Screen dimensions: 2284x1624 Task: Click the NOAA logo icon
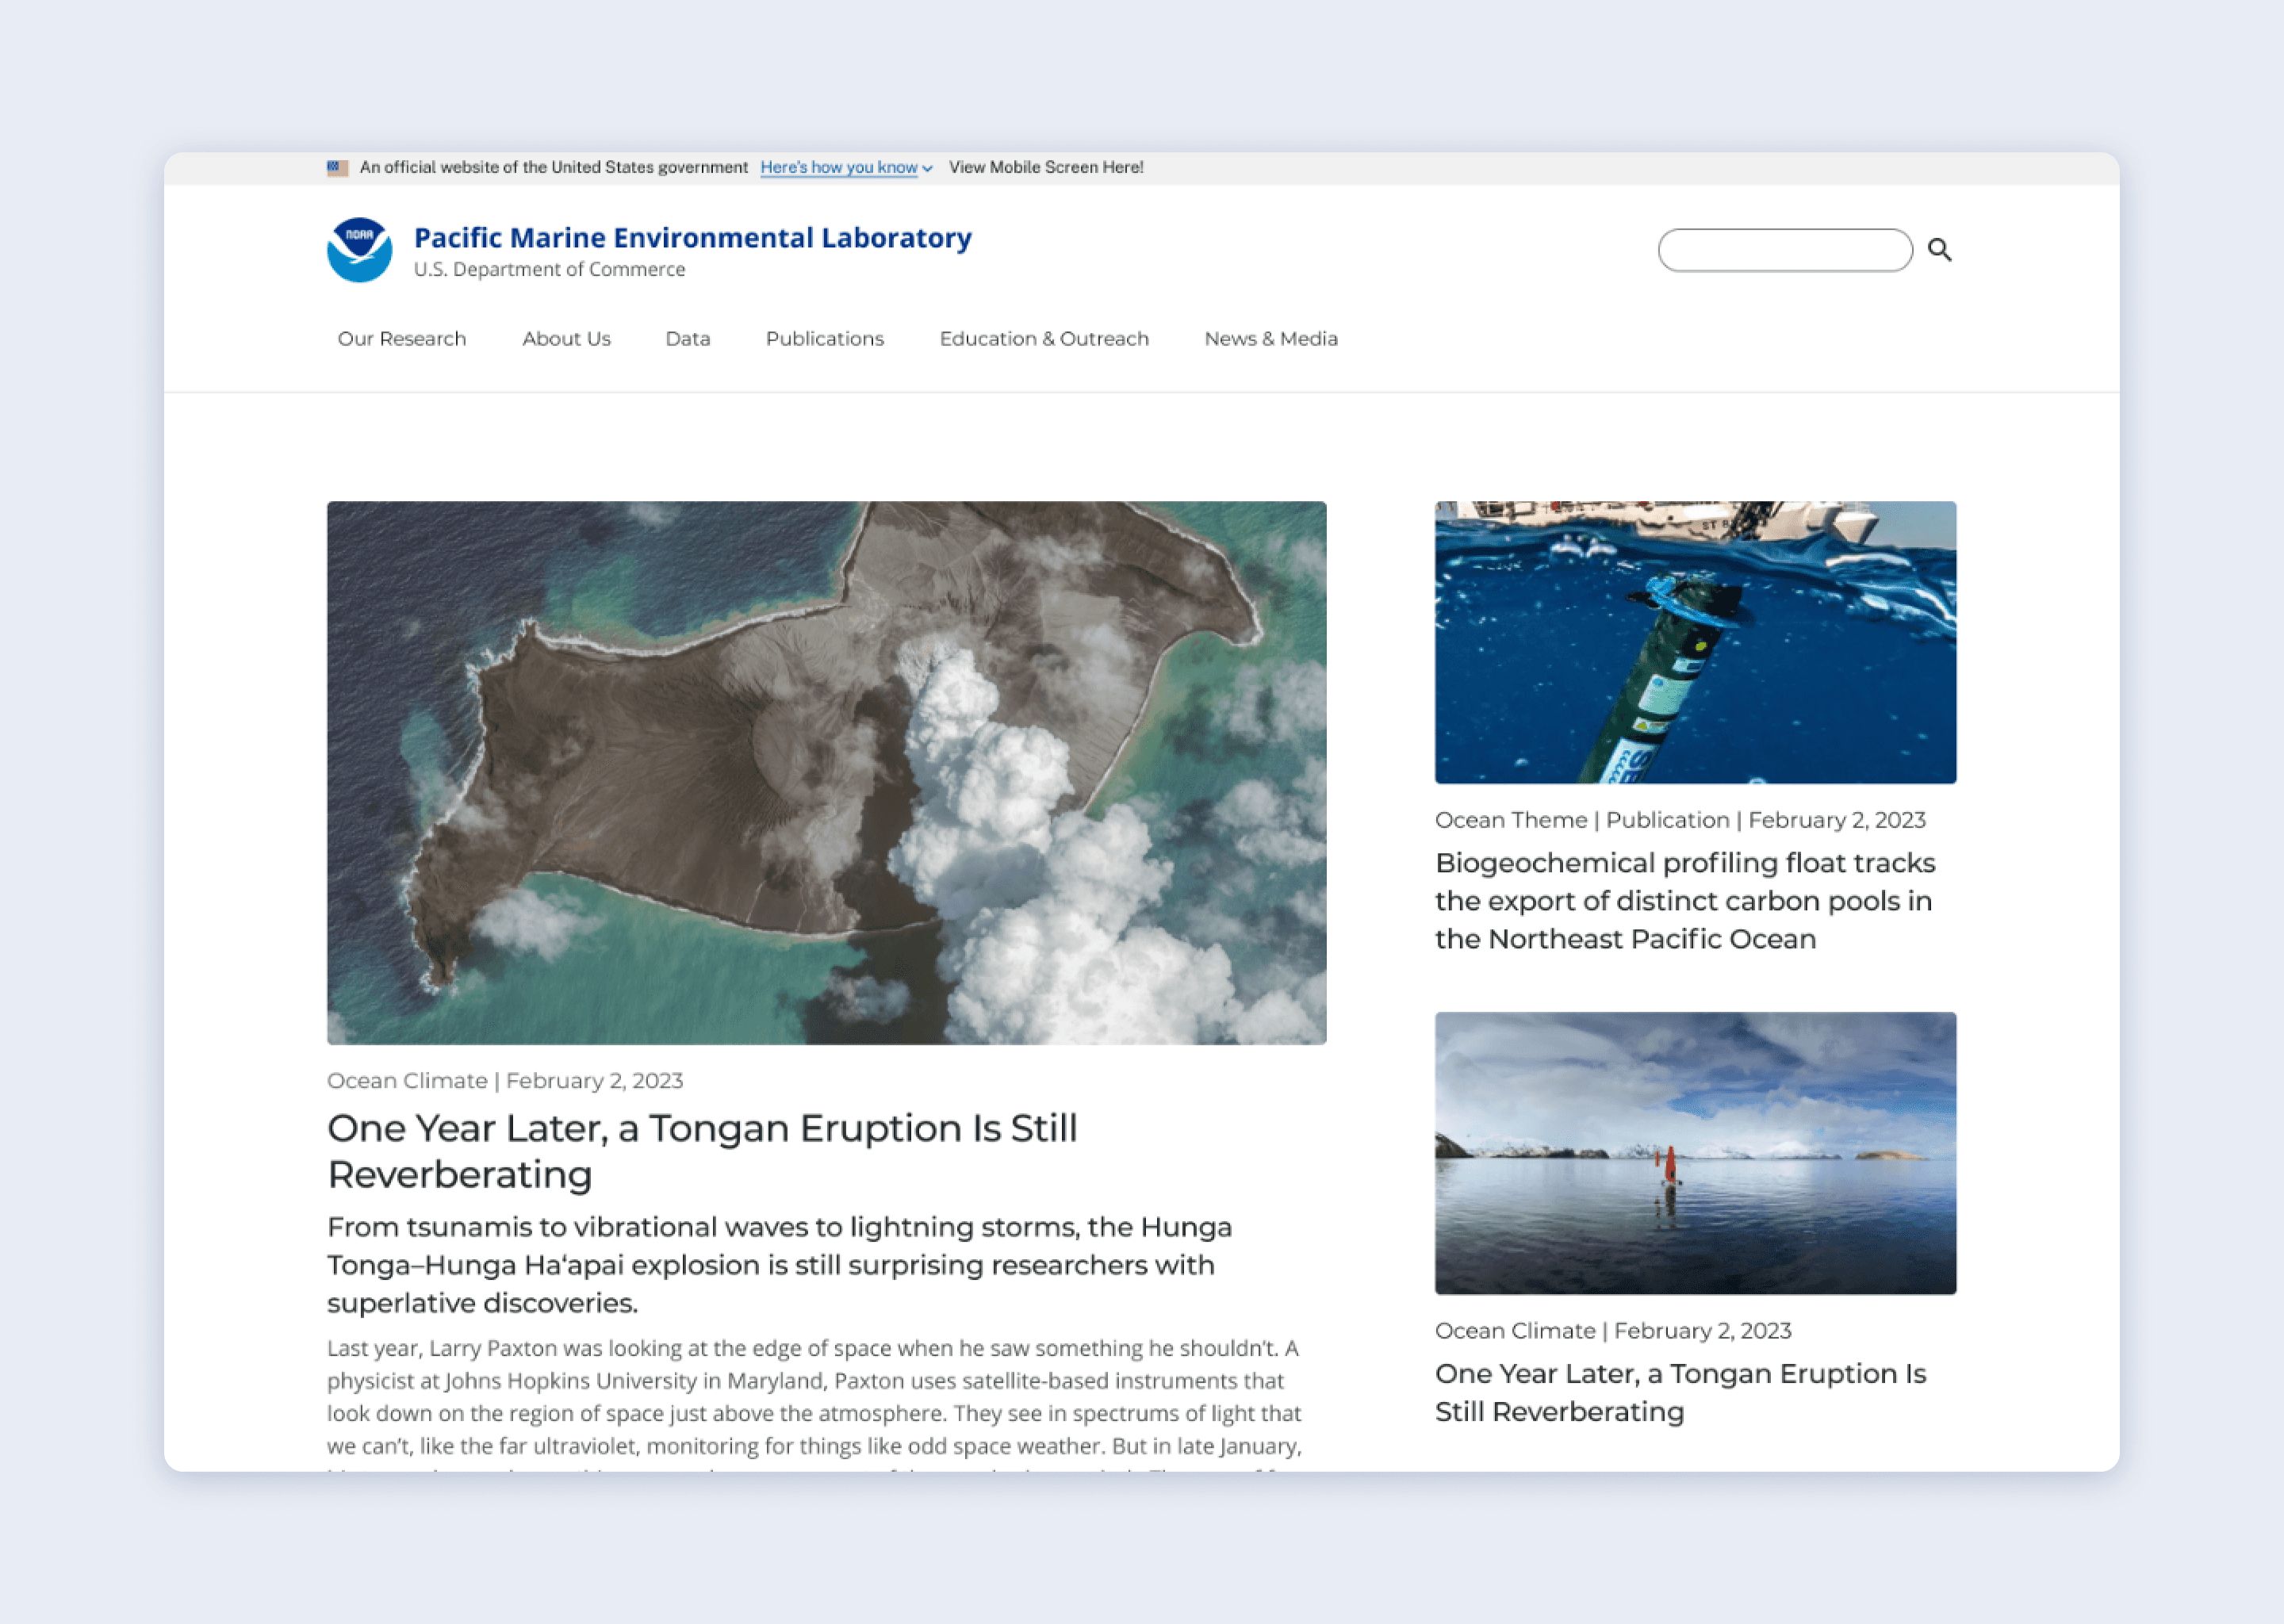point(359,250)
